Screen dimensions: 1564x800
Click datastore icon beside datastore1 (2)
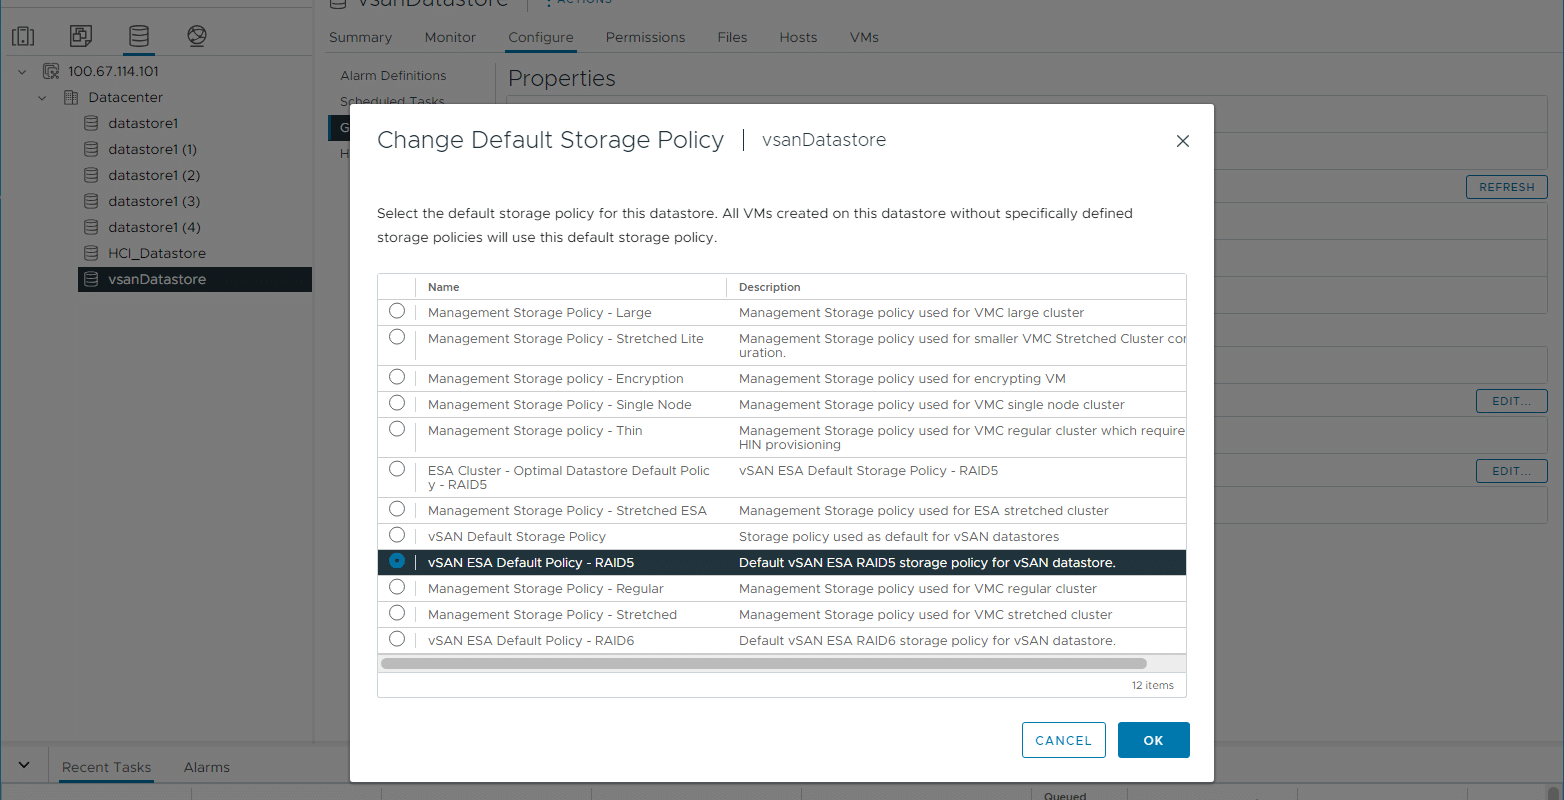(x=91, y=175)
